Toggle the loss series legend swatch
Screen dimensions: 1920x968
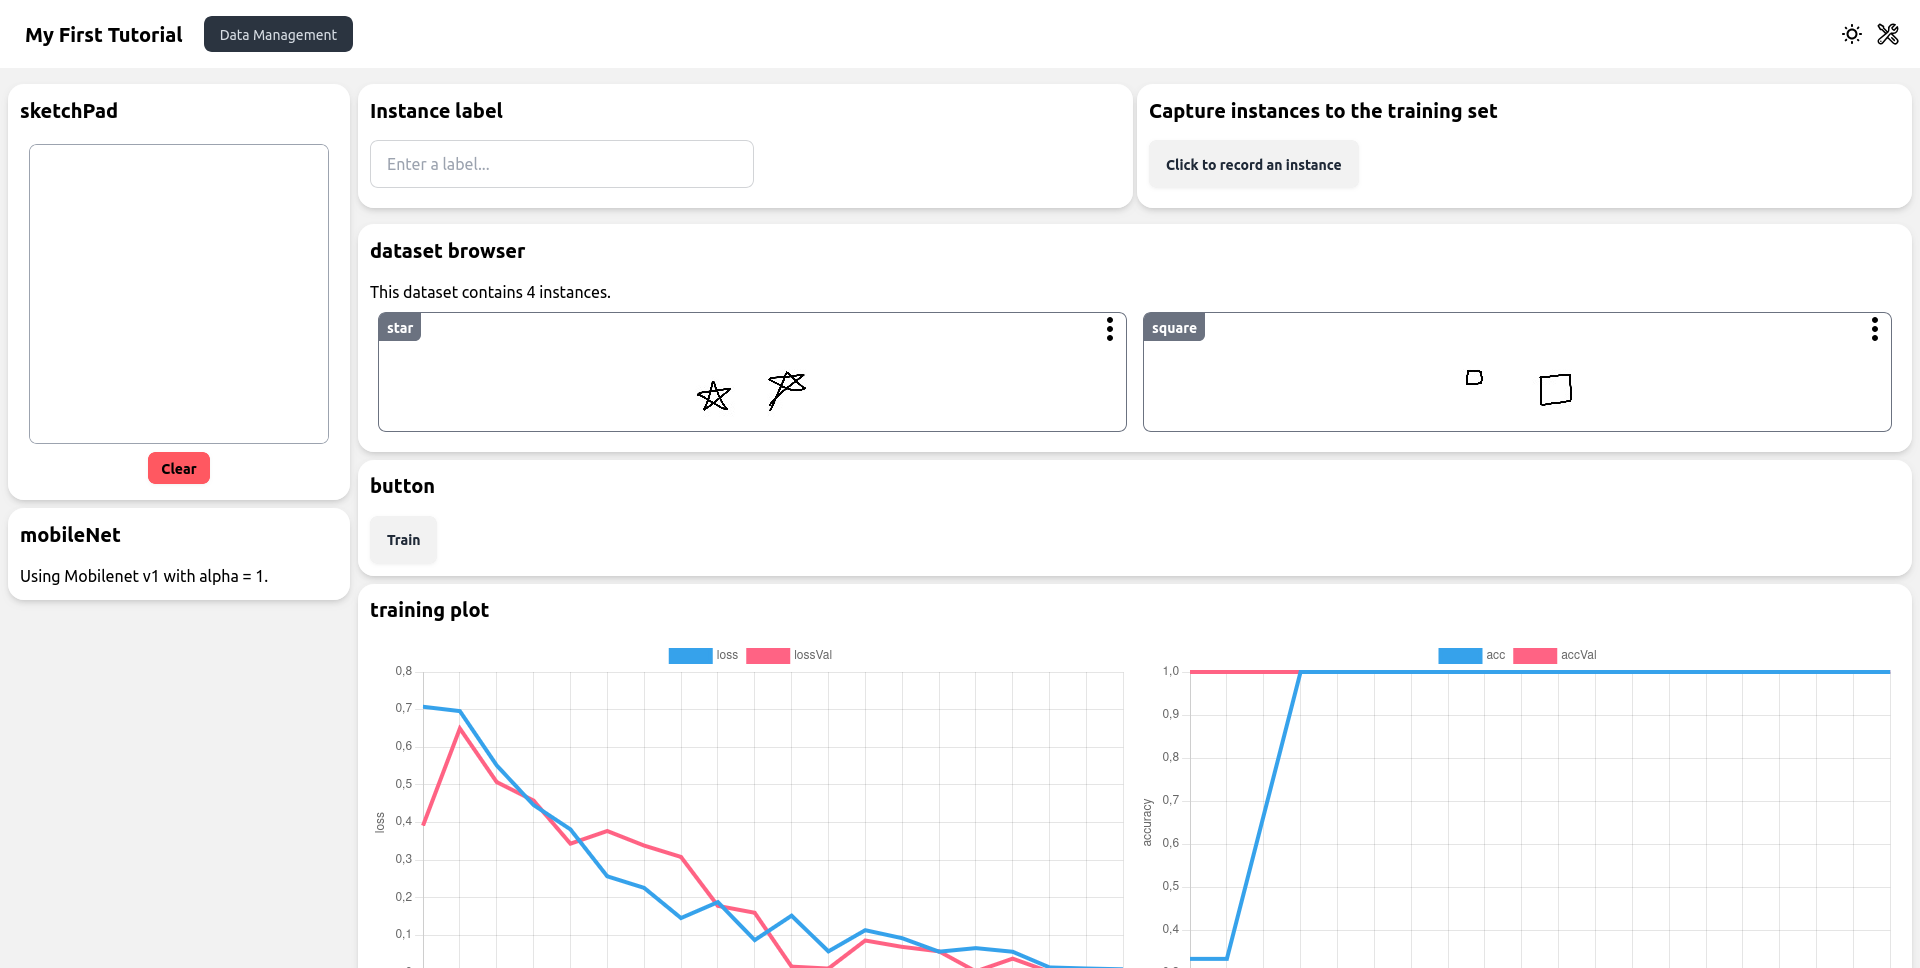pyautogui.click(x=690, y=656)
